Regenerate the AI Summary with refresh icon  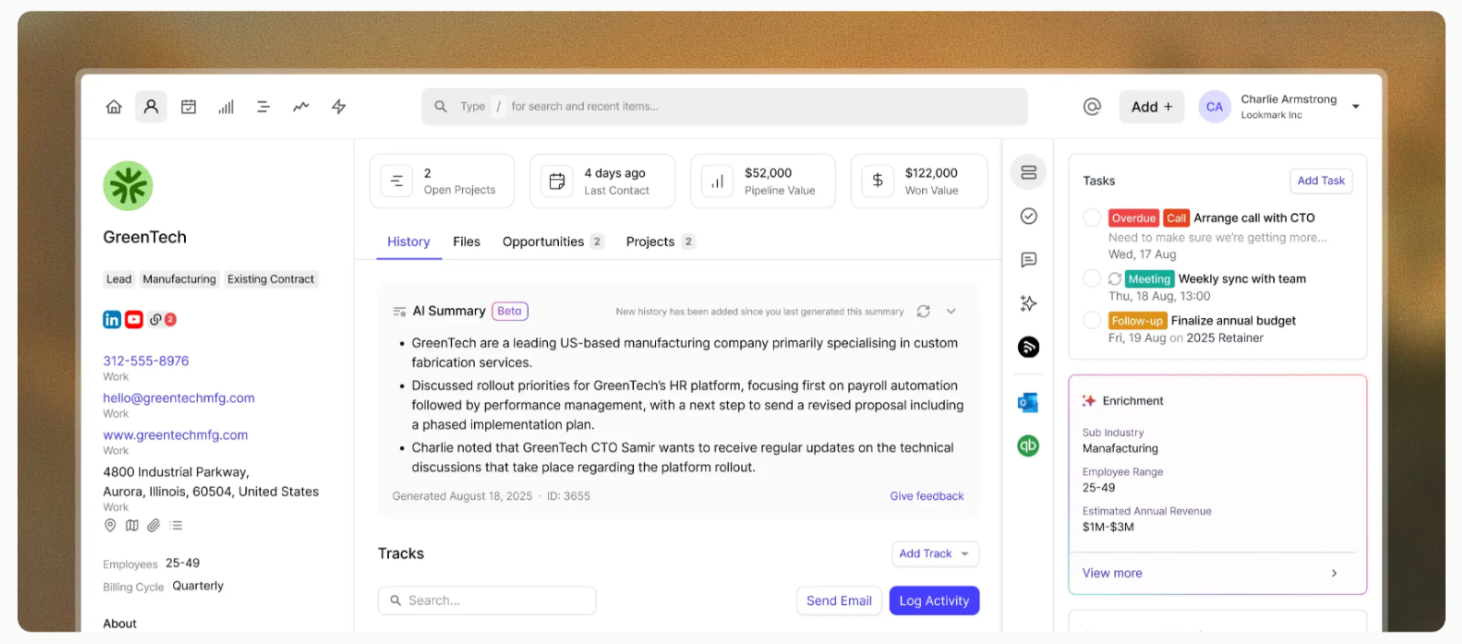(923, 311)
